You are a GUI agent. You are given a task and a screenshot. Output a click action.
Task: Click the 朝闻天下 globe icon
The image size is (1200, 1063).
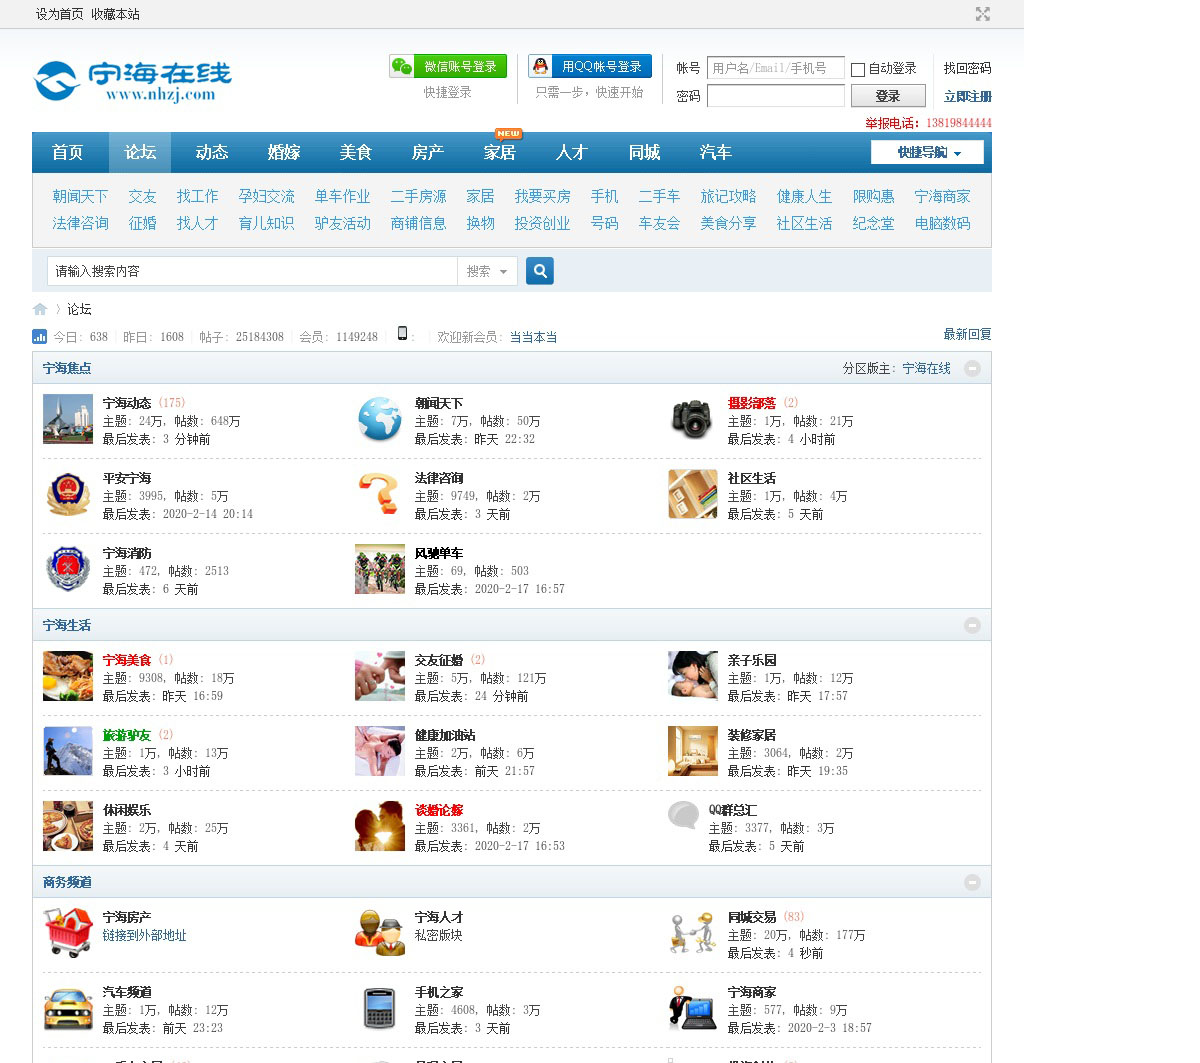tap(380, 419)
